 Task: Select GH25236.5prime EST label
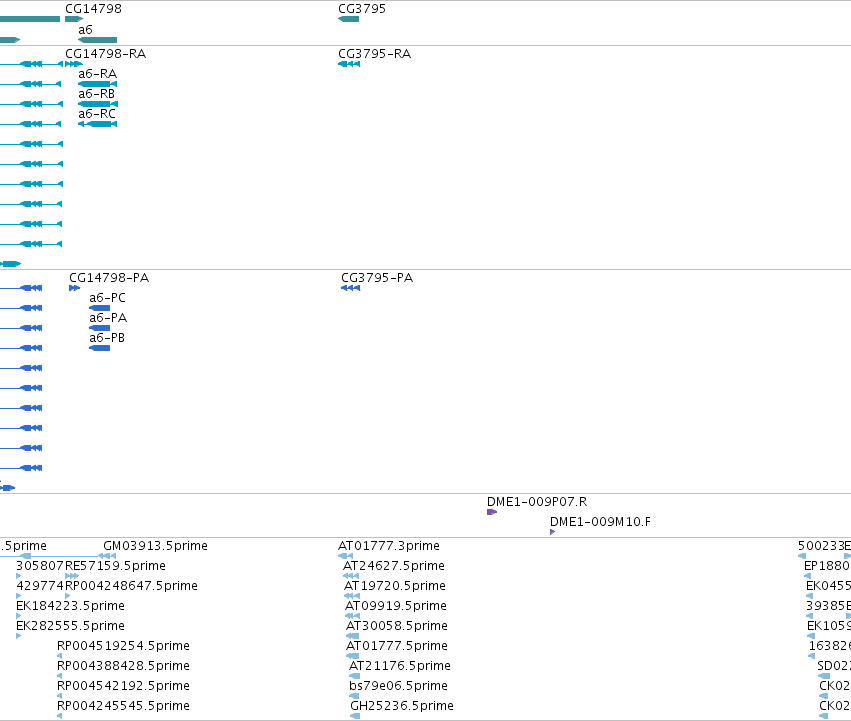[x=402, y=706]
